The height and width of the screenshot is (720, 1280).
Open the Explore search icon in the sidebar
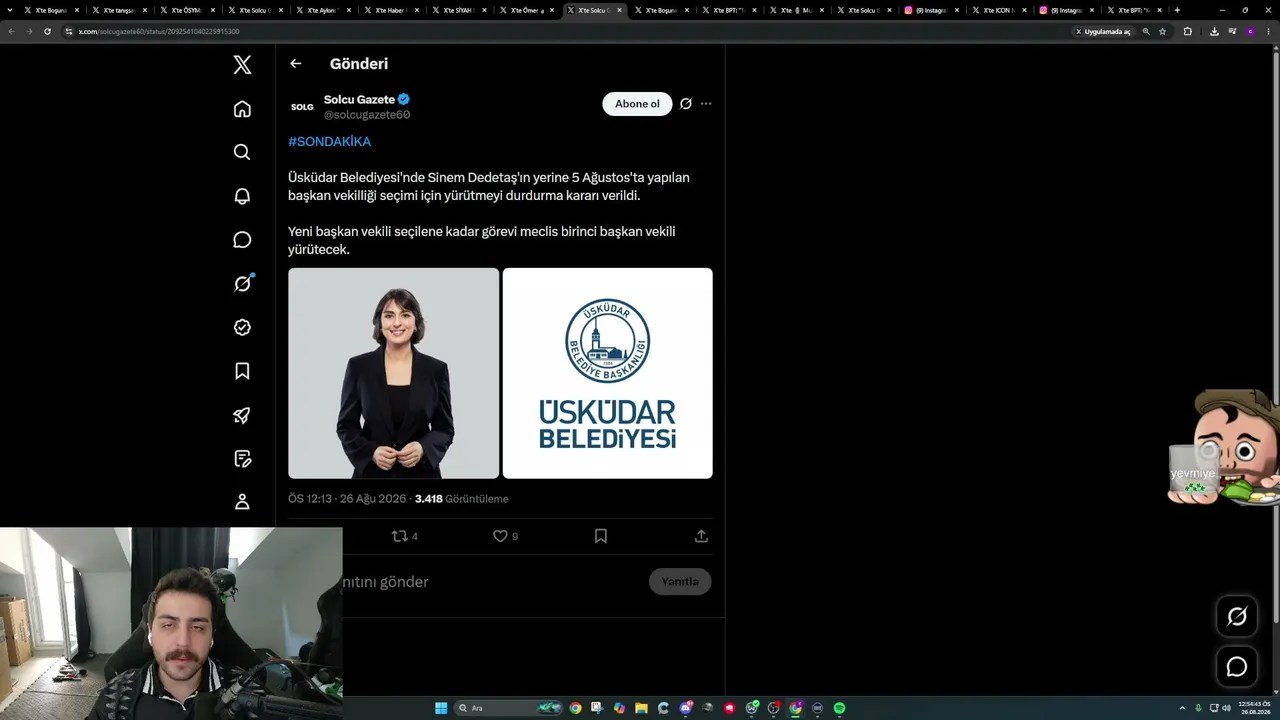[x=242, y=152]
